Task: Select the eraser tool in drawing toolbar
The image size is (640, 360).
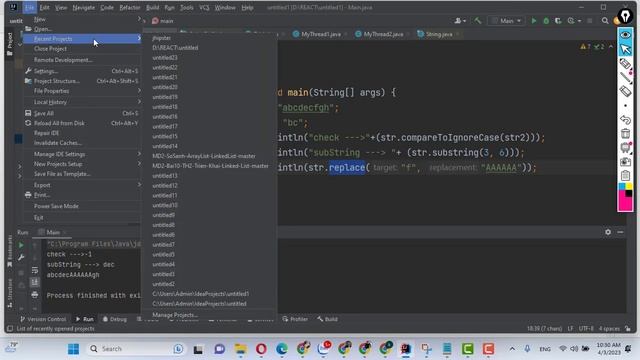Action: [625, 91]
